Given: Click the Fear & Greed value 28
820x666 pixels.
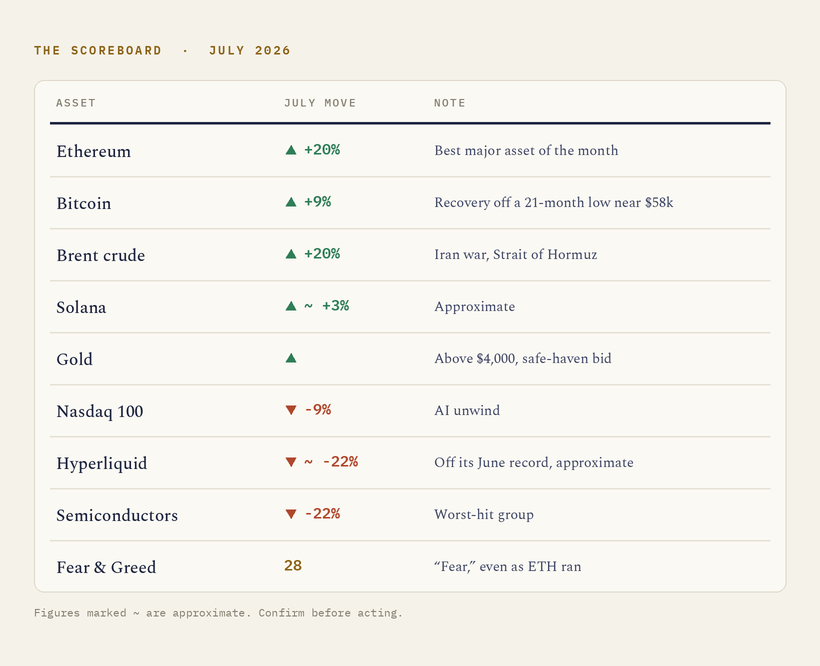Looking at the screenshot, I should [293, 566].
